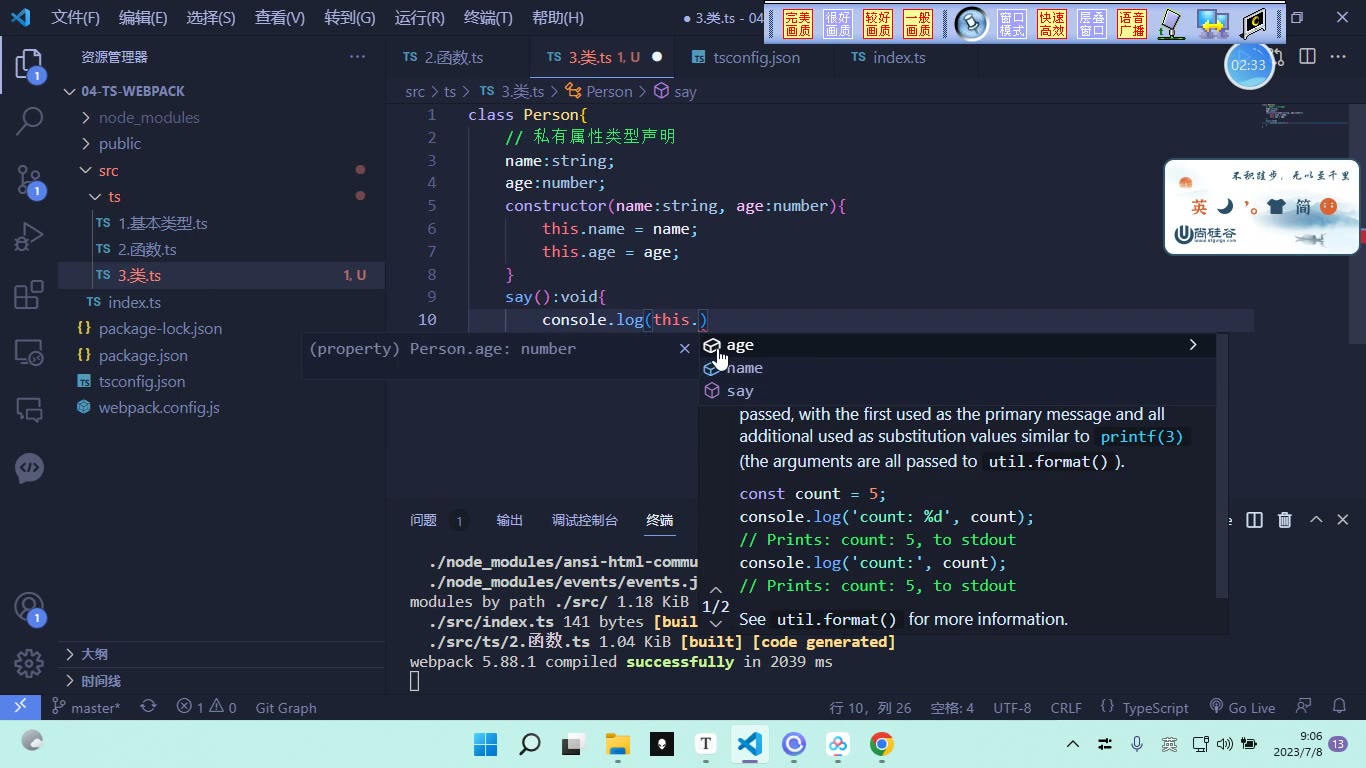
Task: Open the Accounts menu in activity bar
Action: [29, 607]
